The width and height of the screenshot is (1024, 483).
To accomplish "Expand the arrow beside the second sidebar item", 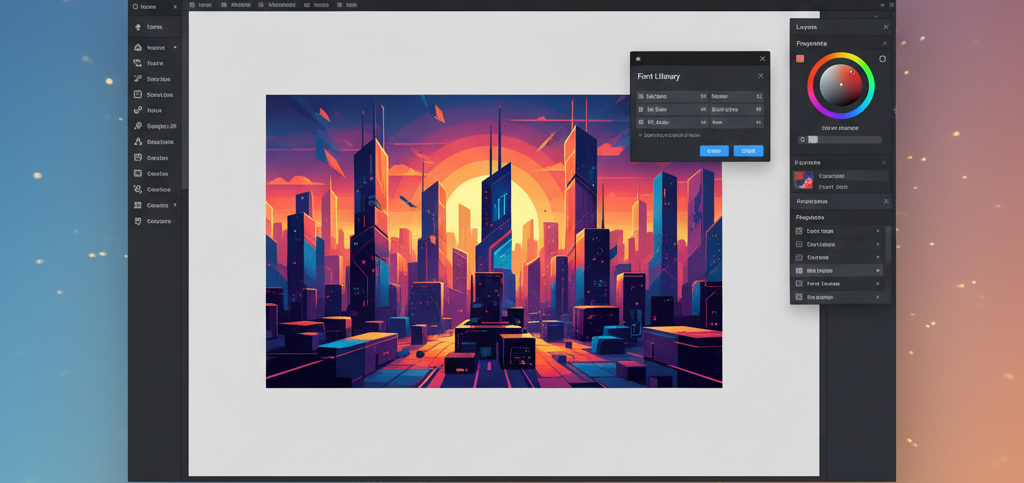I will pos(175,47).
